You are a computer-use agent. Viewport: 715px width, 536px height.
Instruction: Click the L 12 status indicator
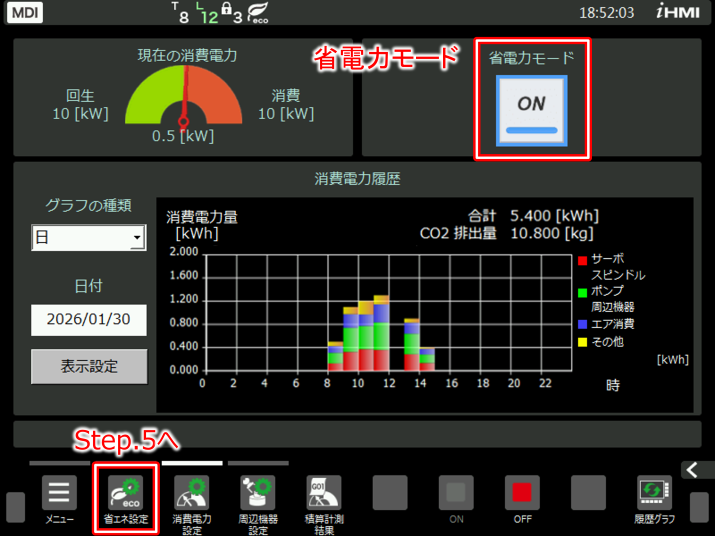click(207, 13)
